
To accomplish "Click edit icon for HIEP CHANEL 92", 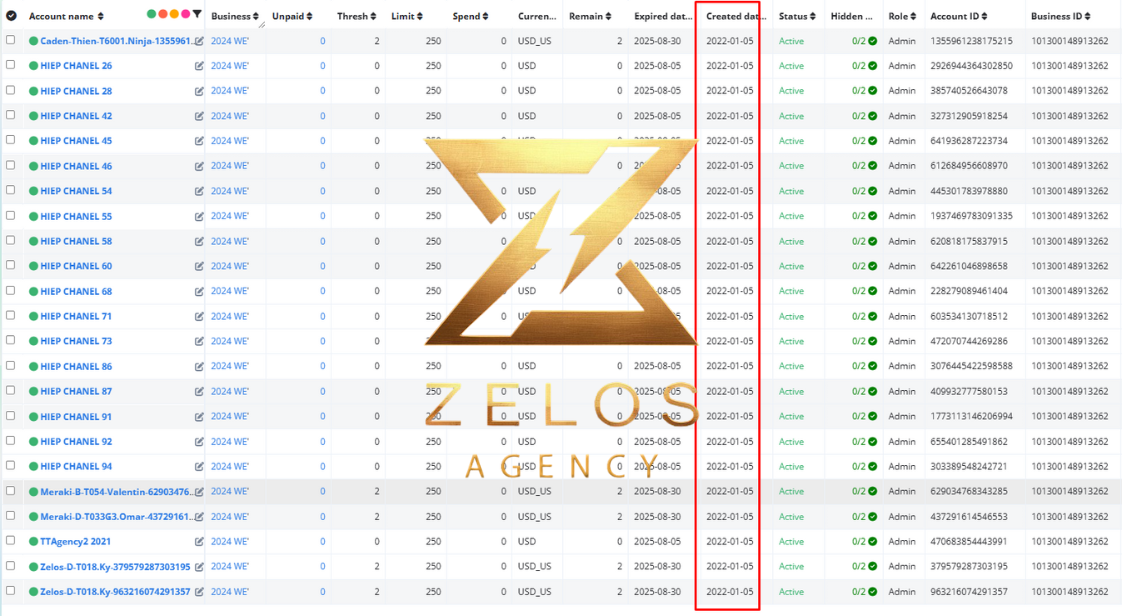I will point(199,441).
